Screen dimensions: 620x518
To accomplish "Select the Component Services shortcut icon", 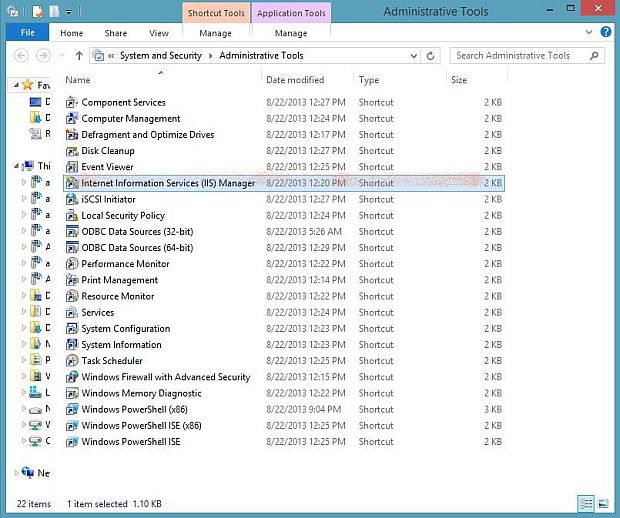I will (x=72, y=102).
